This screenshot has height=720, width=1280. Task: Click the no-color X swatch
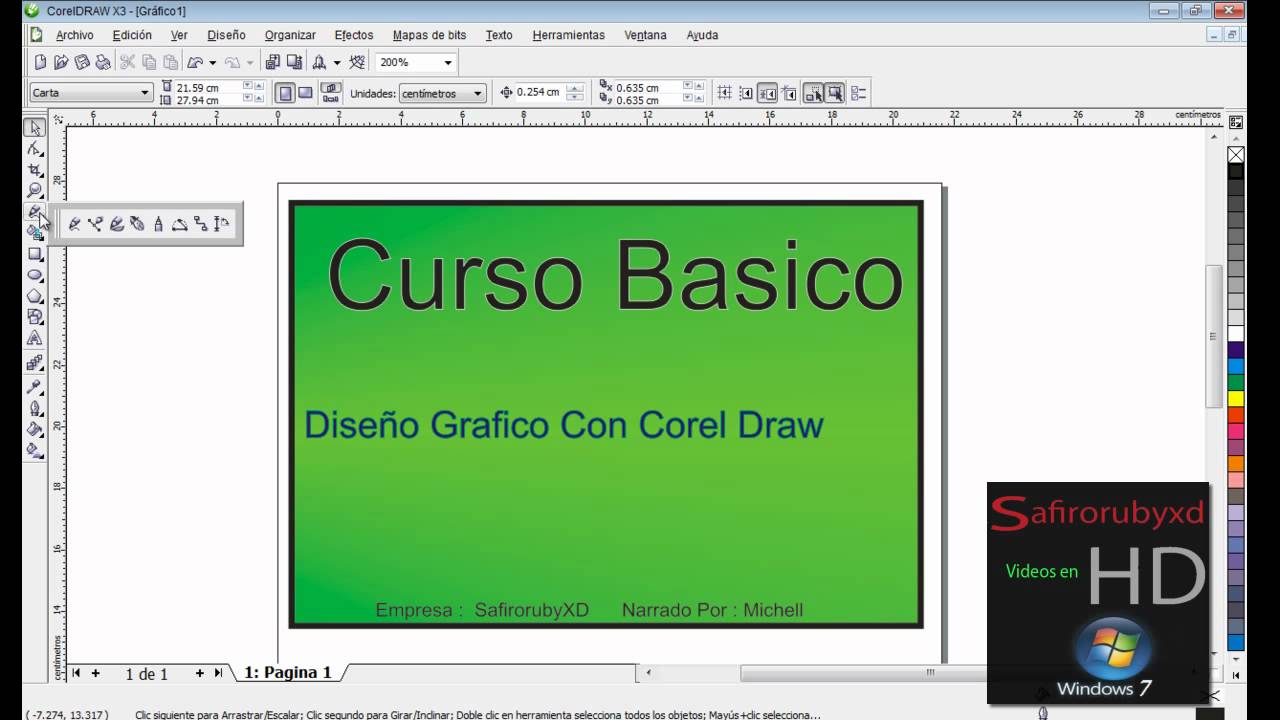(1236, 155)
